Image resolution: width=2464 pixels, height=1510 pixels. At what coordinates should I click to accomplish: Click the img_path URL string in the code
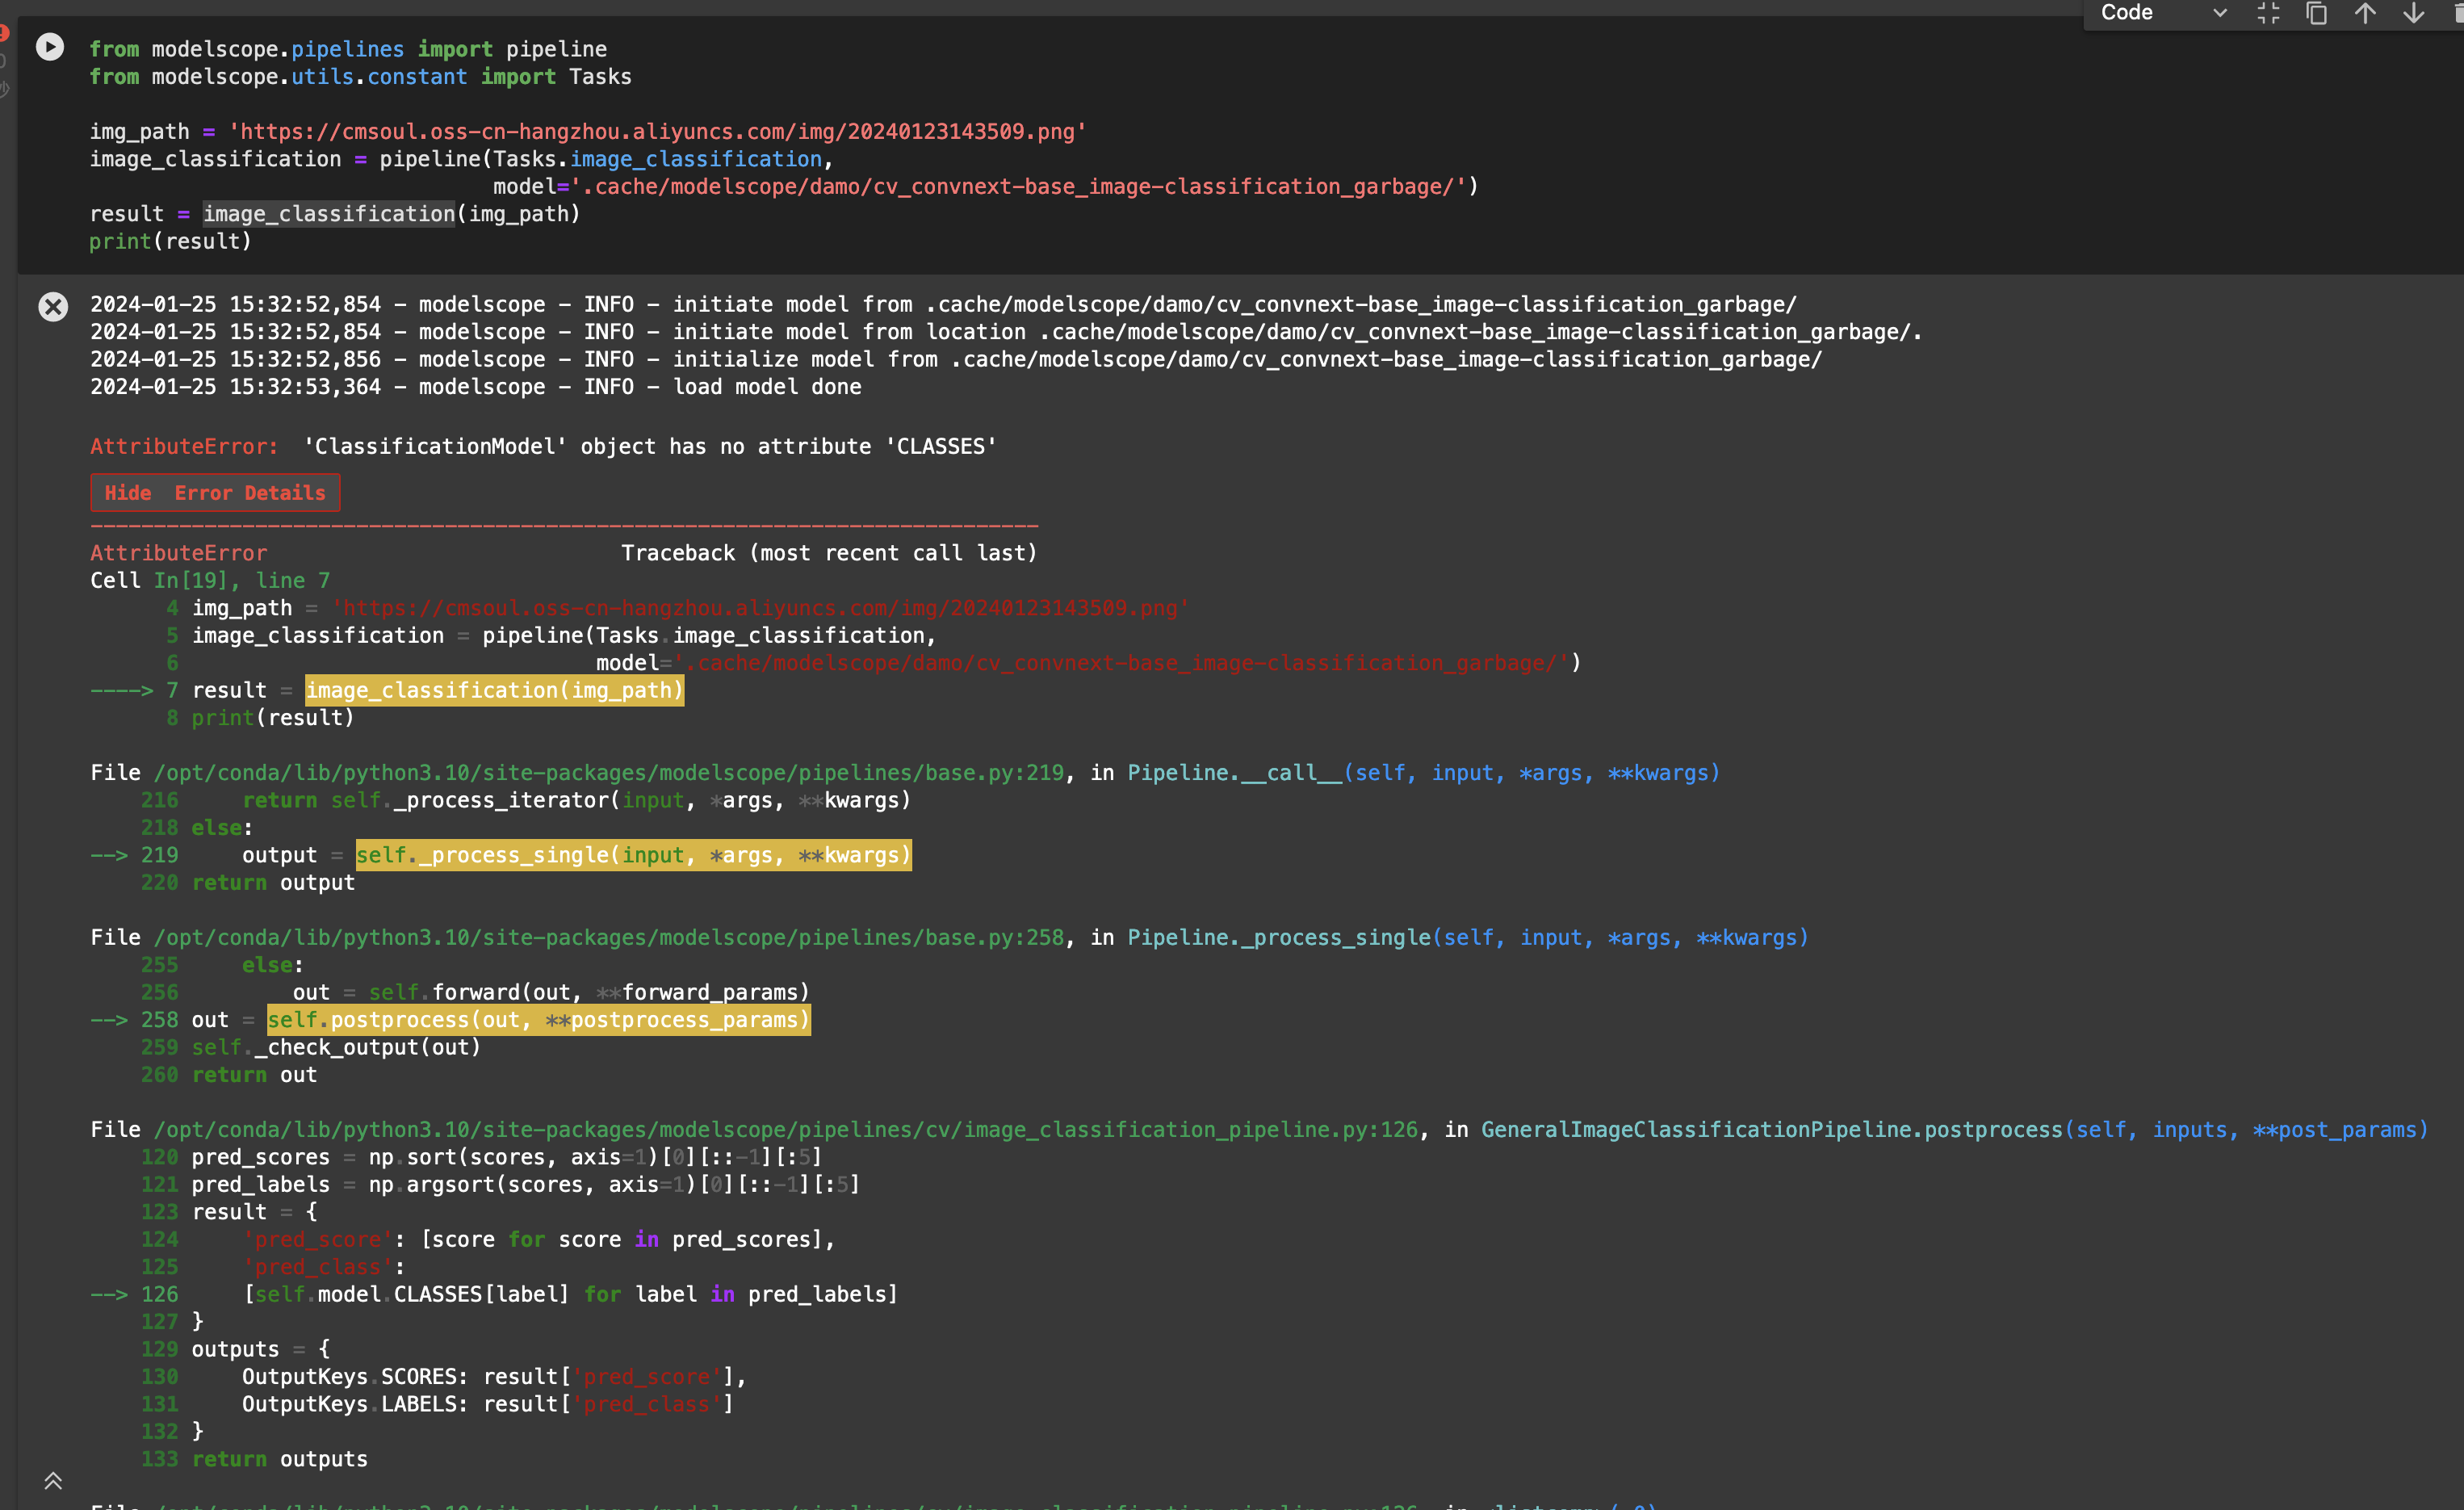tap(657, 132)
